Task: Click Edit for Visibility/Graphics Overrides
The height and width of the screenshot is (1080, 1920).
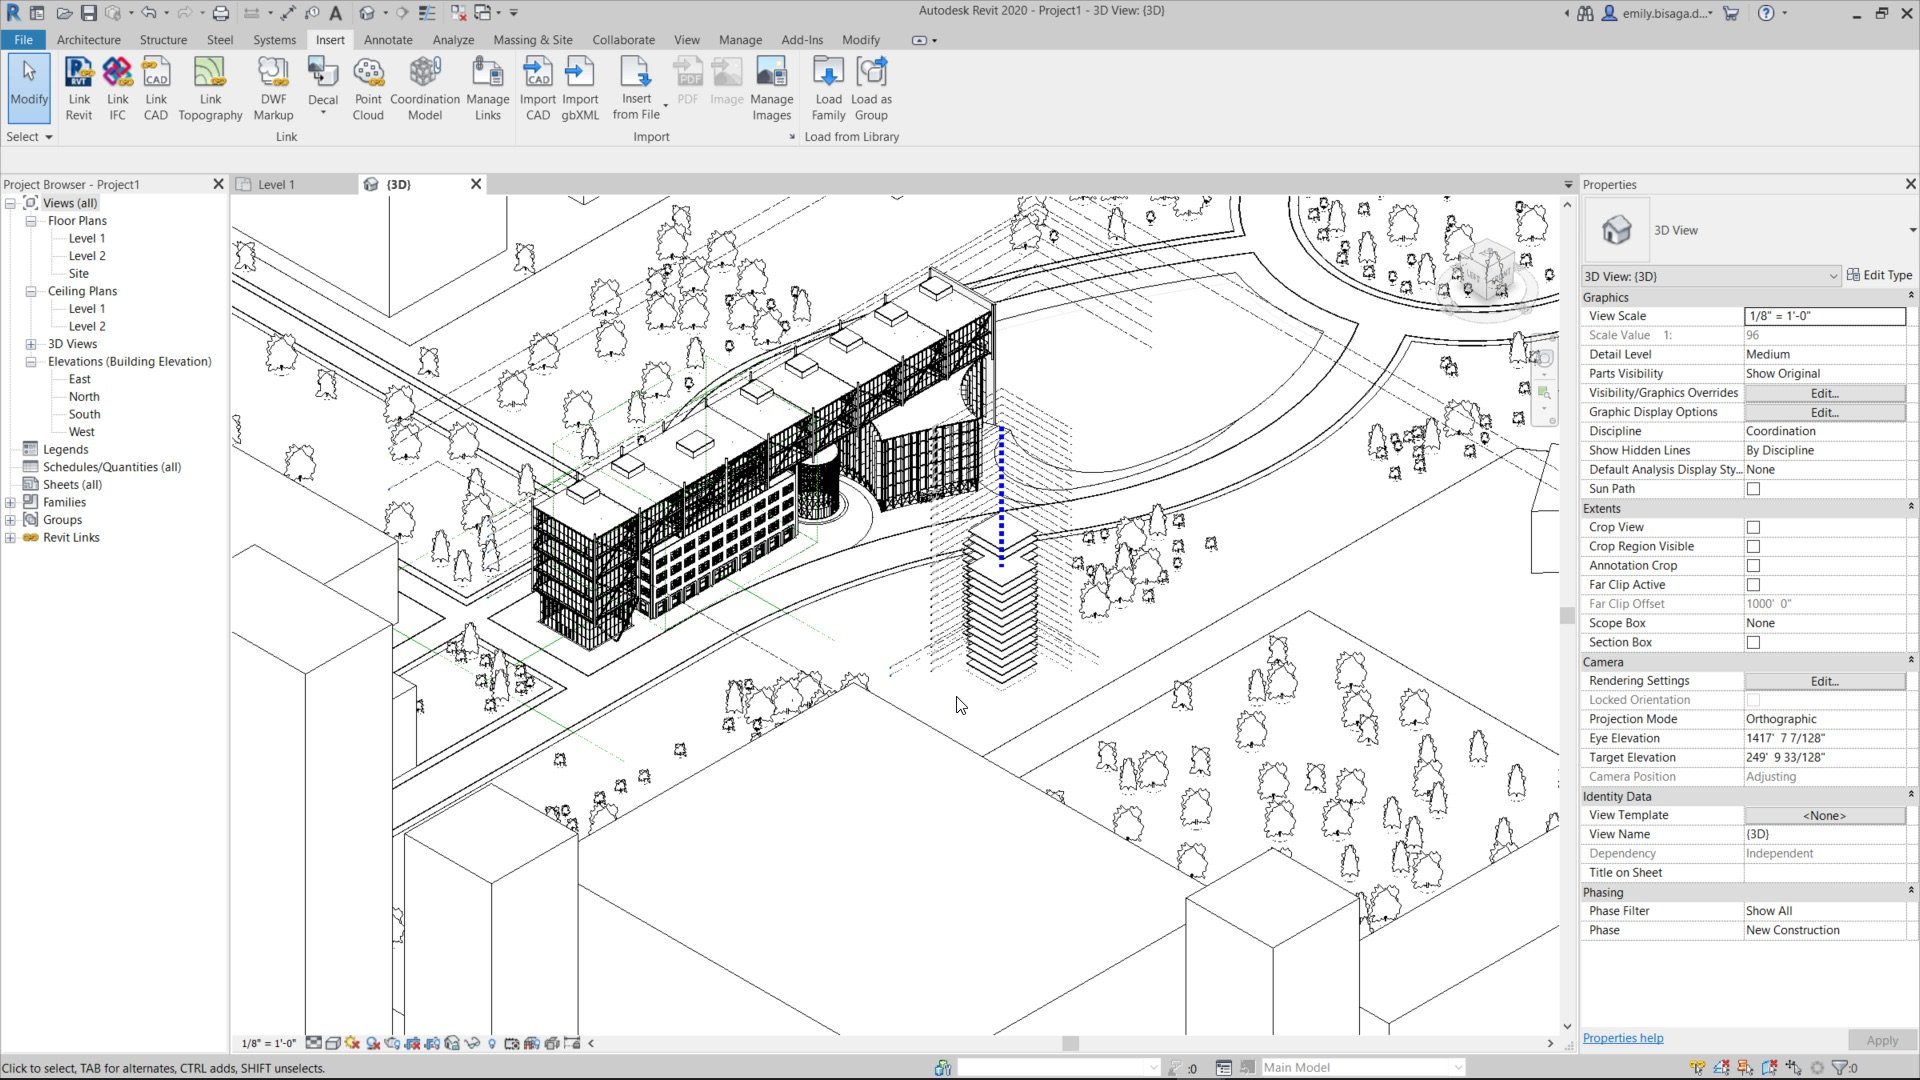Action: click(1824, 393)
